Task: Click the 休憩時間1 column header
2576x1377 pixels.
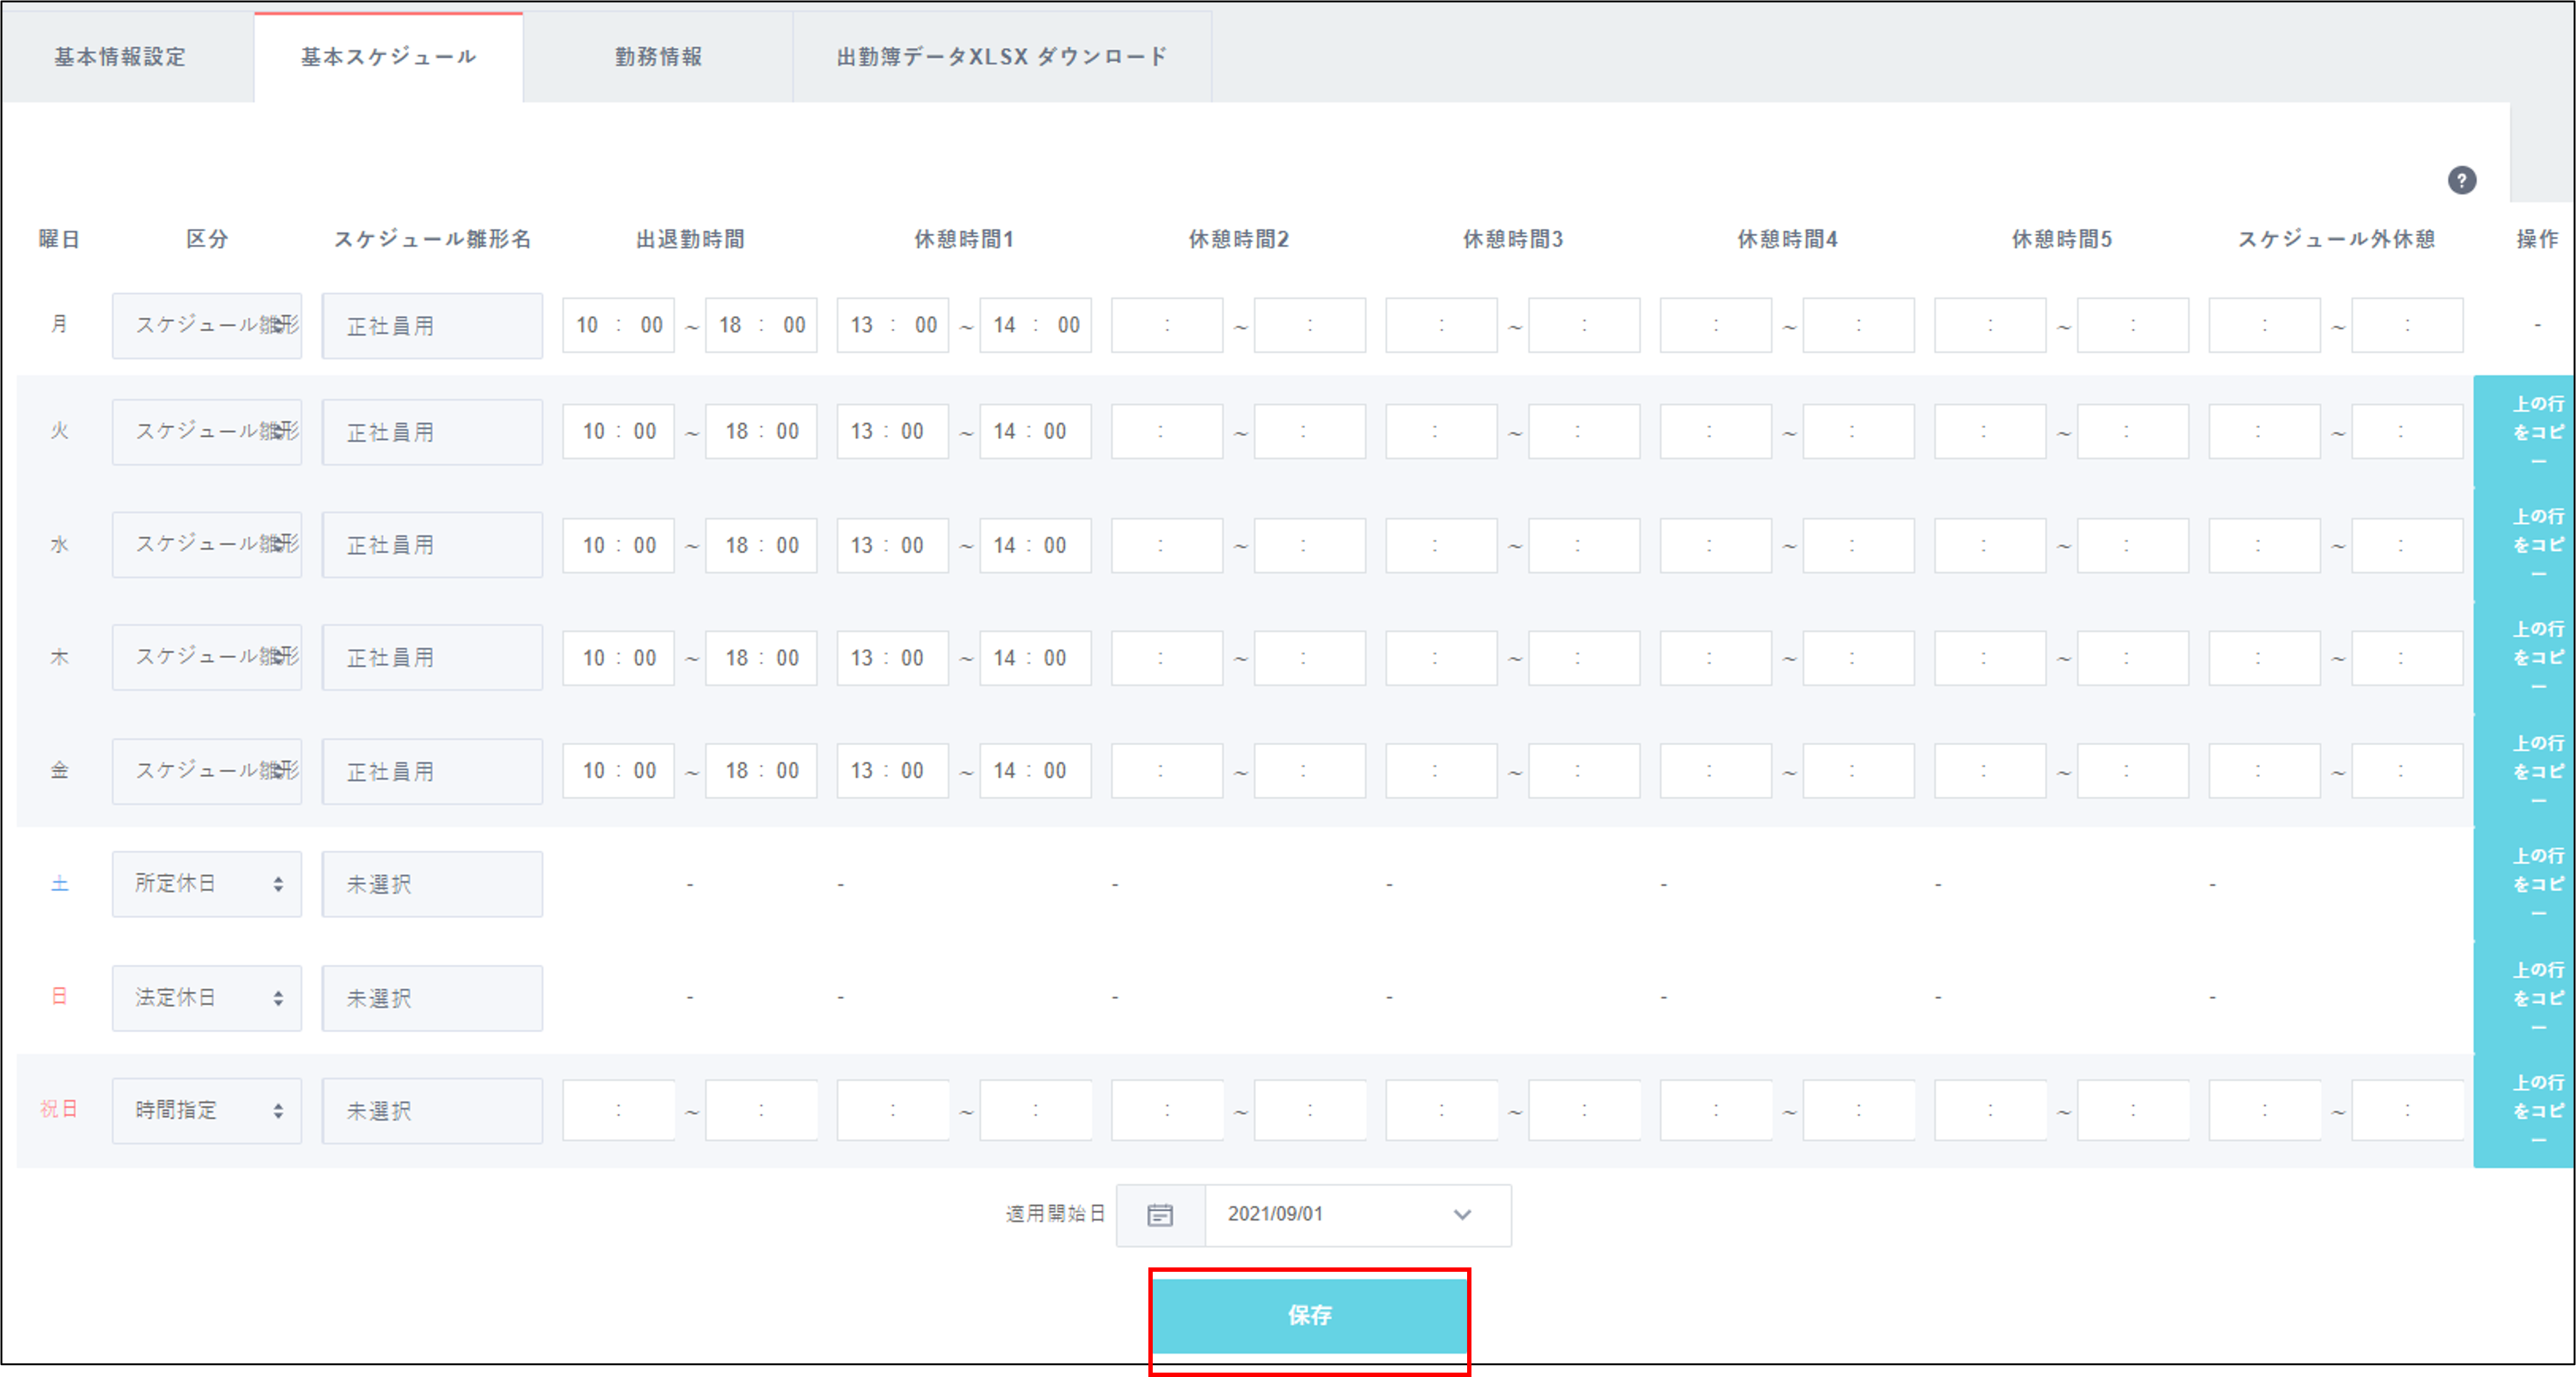Action: [964, 239]
